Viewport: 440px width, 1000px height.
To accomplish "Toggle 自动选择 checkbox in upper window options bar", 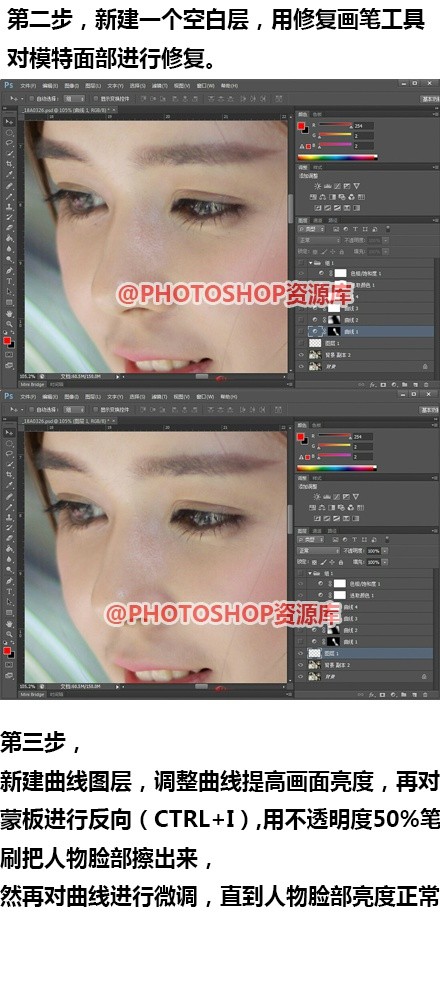I will point(31,99).
